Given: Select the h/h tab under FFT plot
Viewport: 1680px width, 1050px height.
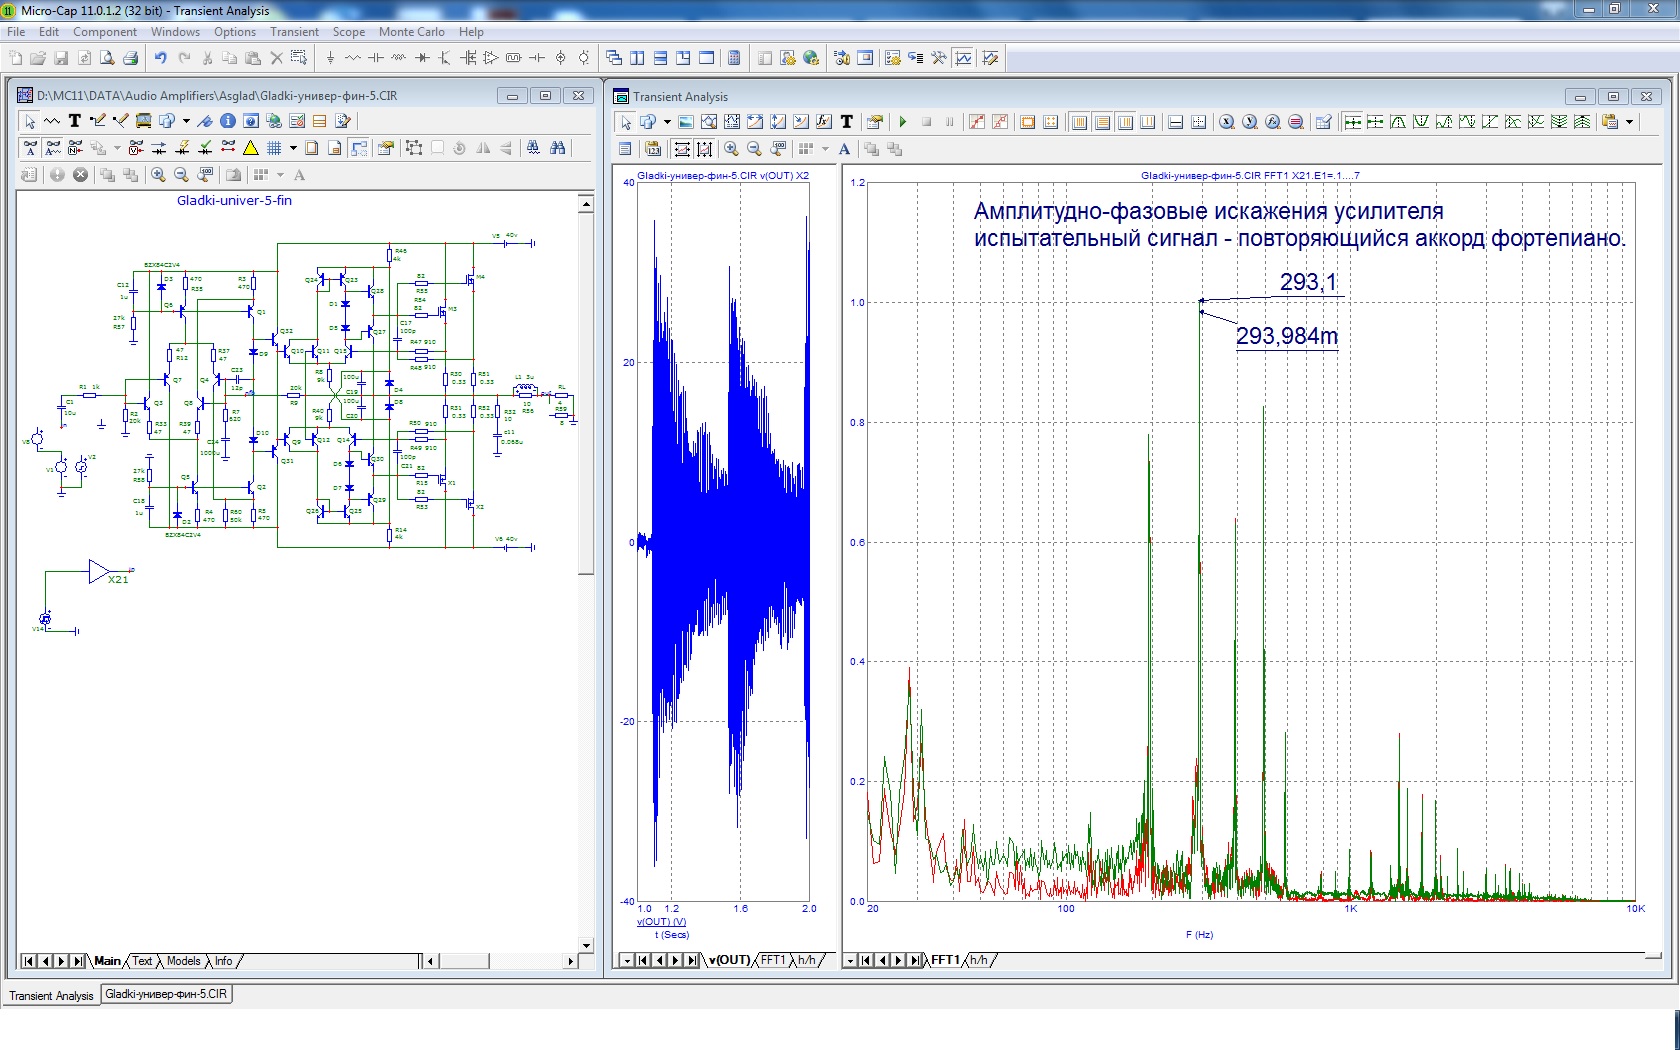Looking at the screenshot, I should coord(978,960).
